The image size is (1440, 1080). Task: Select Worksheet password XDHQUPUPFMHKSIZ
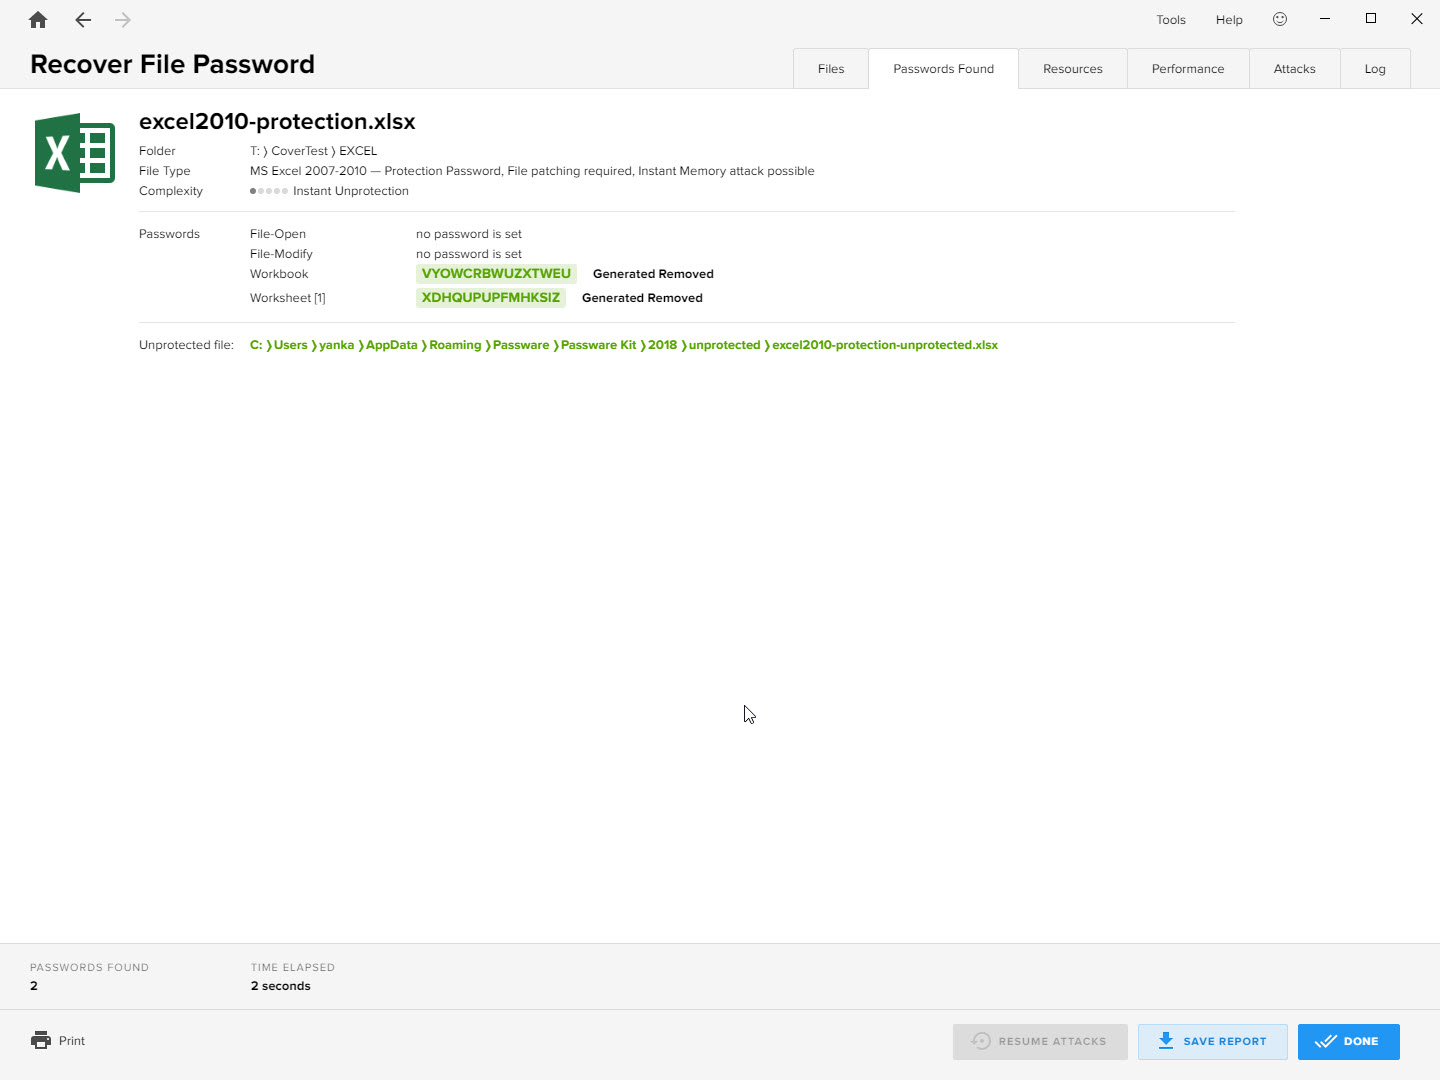point(491,298)
